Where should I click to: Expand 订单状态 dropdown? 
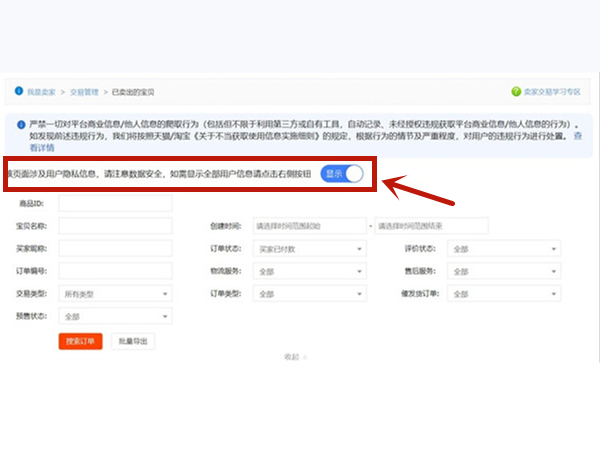[310, 249]
